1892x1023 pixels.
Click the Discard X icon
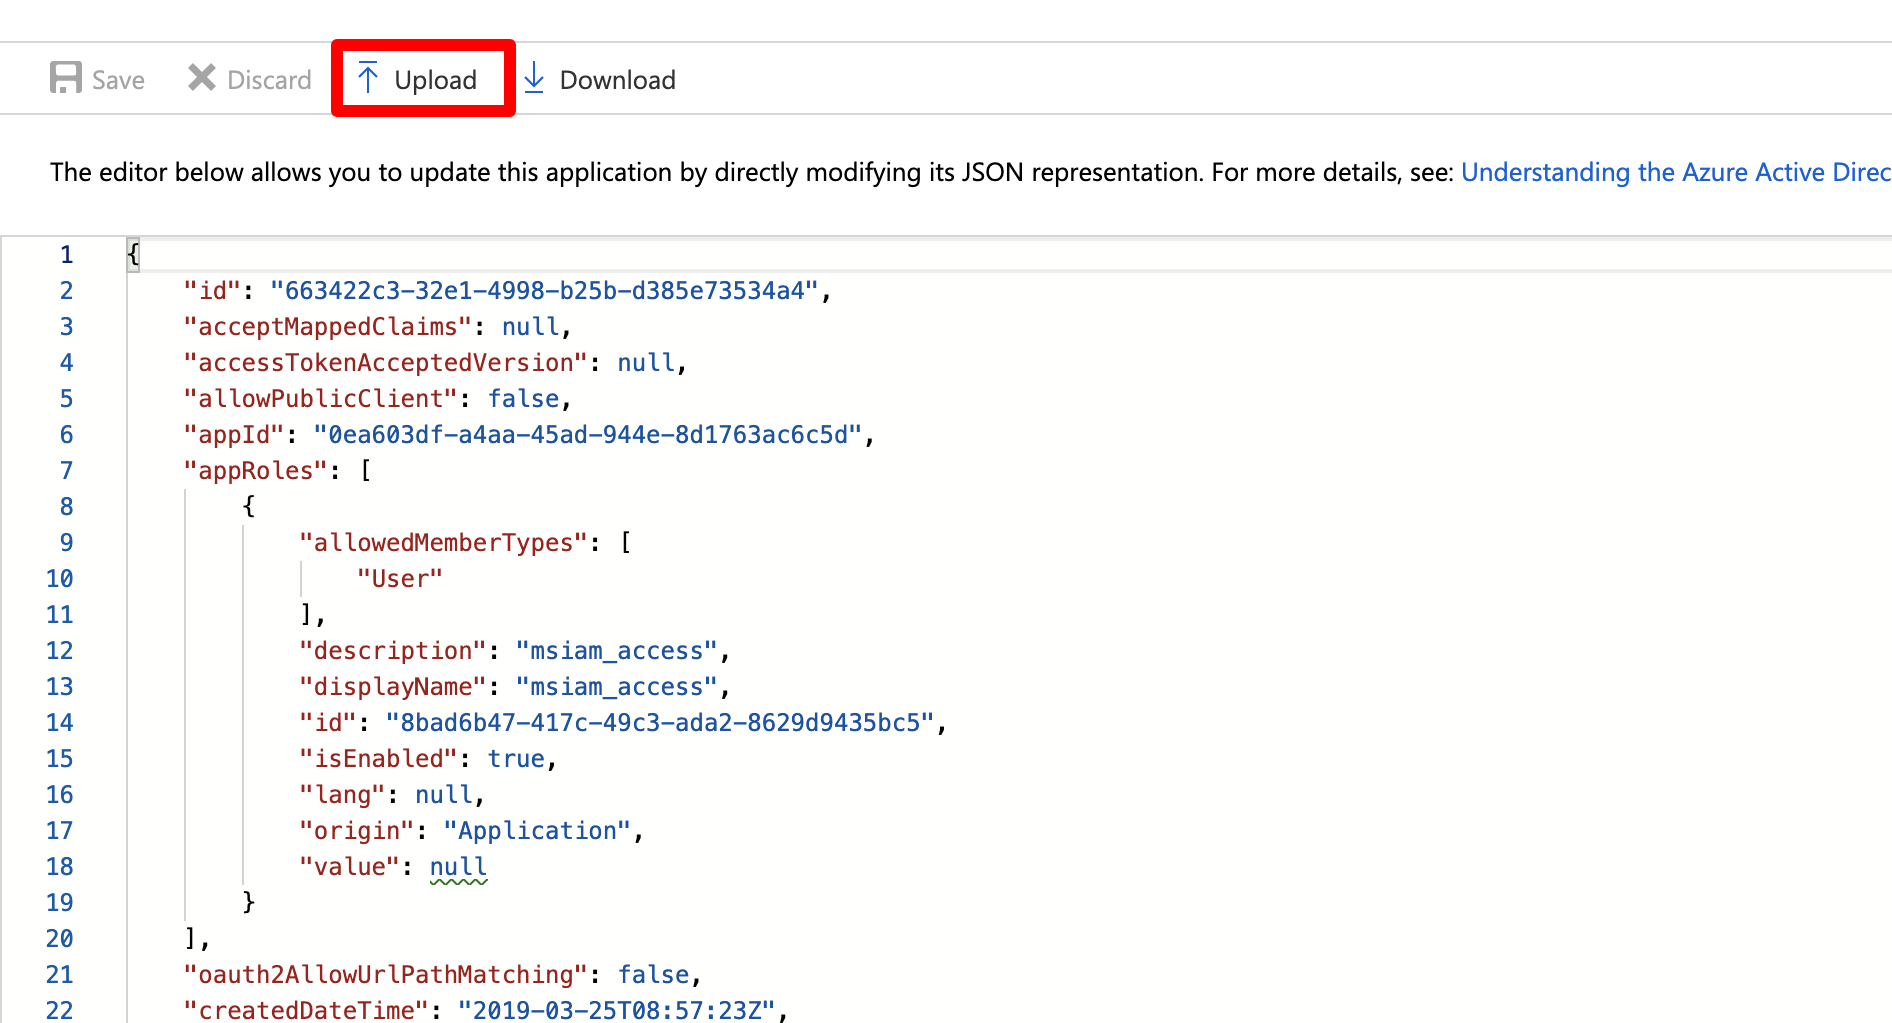pyautogui.click(x=202, y=77)
